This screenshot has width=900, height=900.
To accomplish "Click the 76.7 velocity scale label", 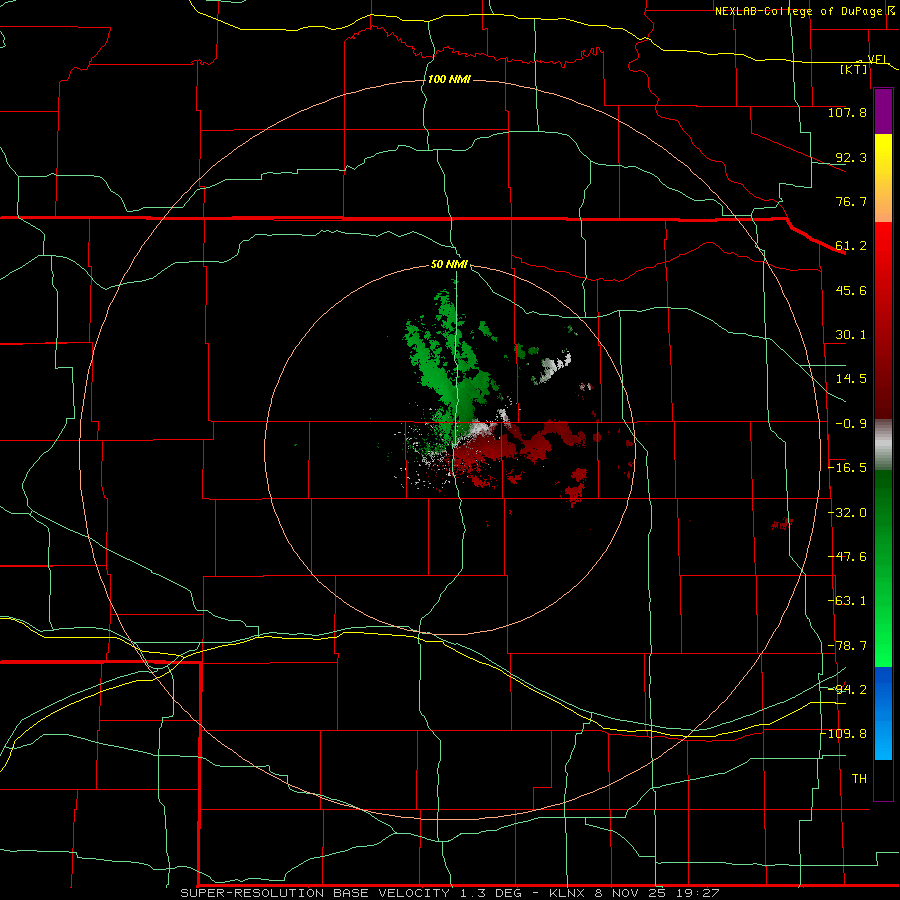I will [x=851, y=202].
